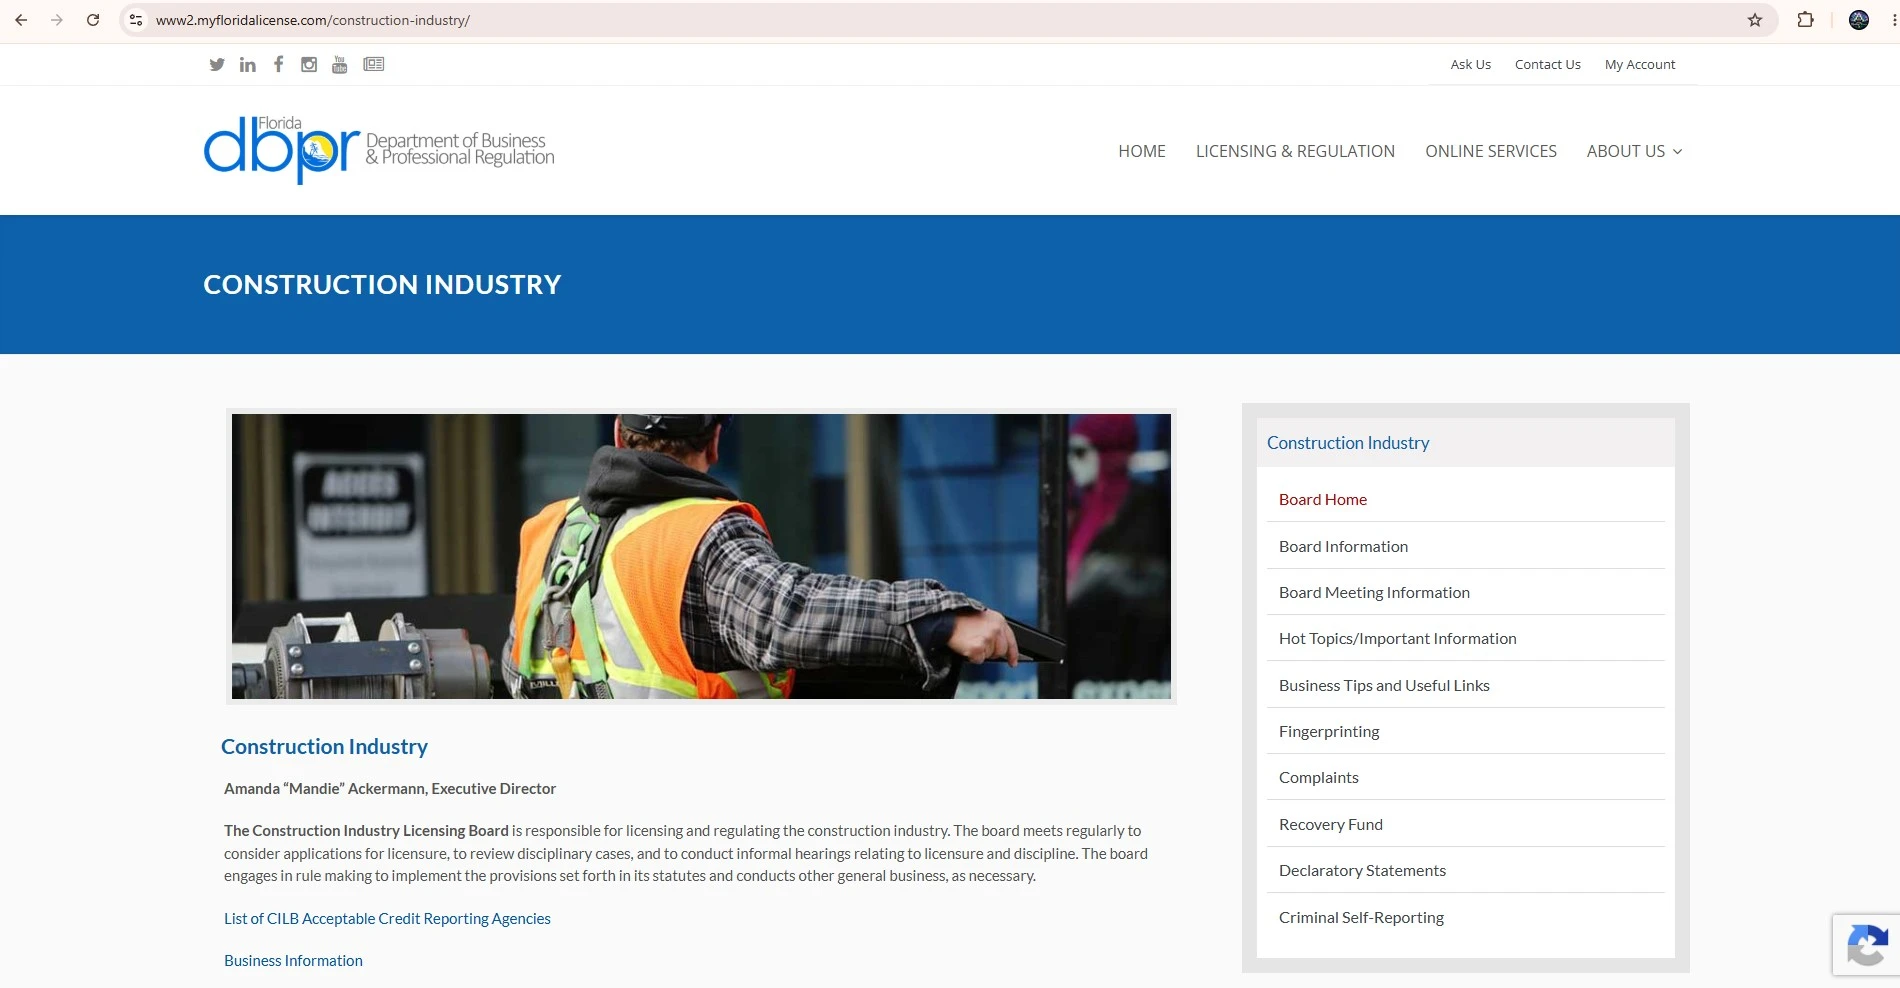Viewport: 1900px width, 988px height.
Task: Click the construction worker banner image
Action: pyautogui.click(x=701, y=556)
